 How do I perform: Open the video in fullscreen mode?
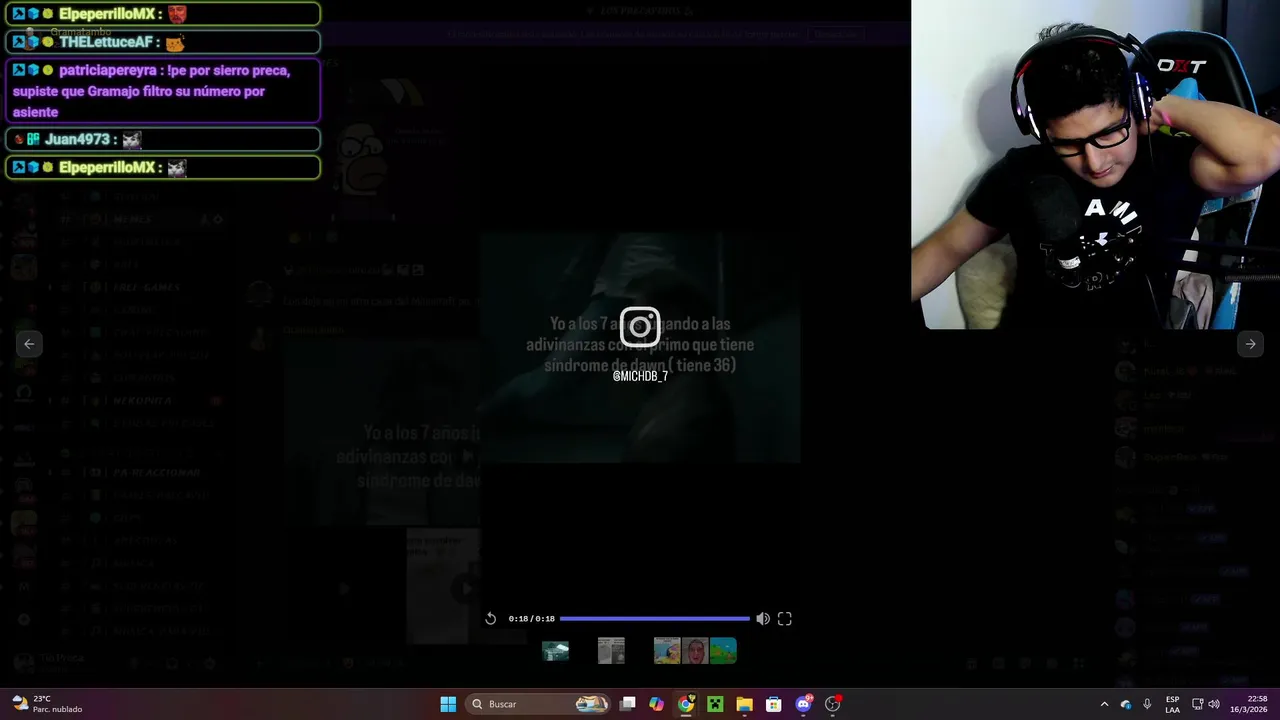coord(785,619)
